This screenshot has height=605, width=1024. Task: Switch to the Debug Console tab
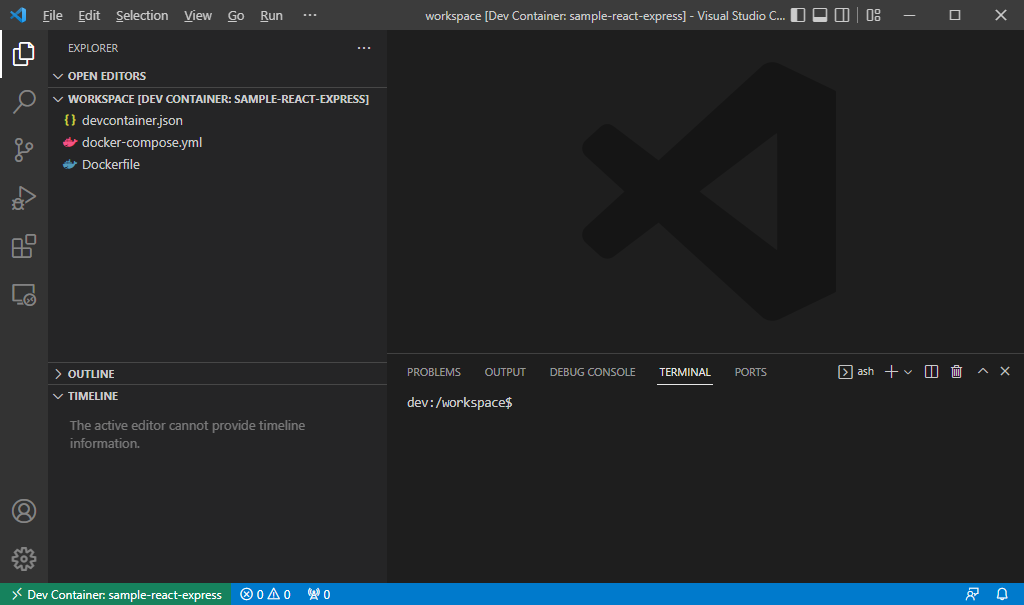592,372
